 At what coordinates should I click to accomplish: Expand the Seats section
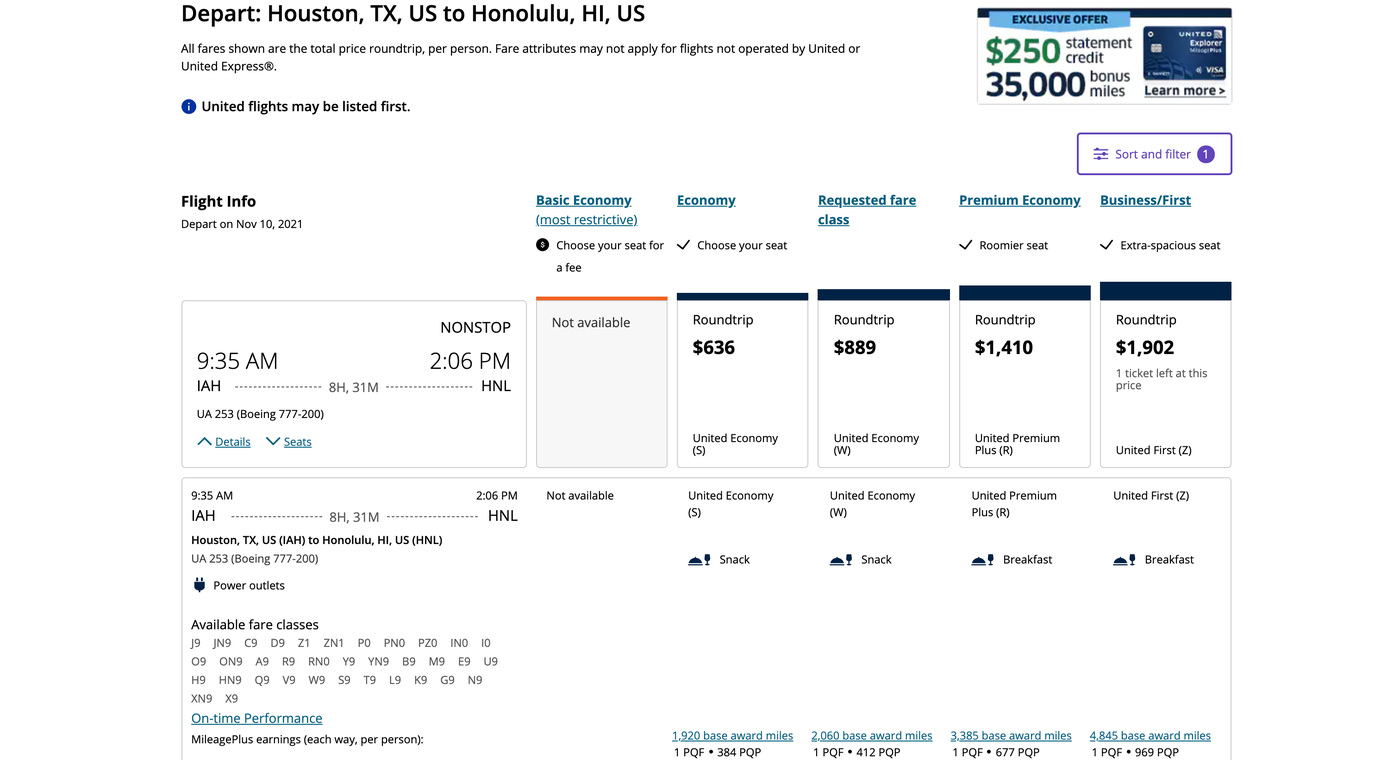tap(288, 441)
